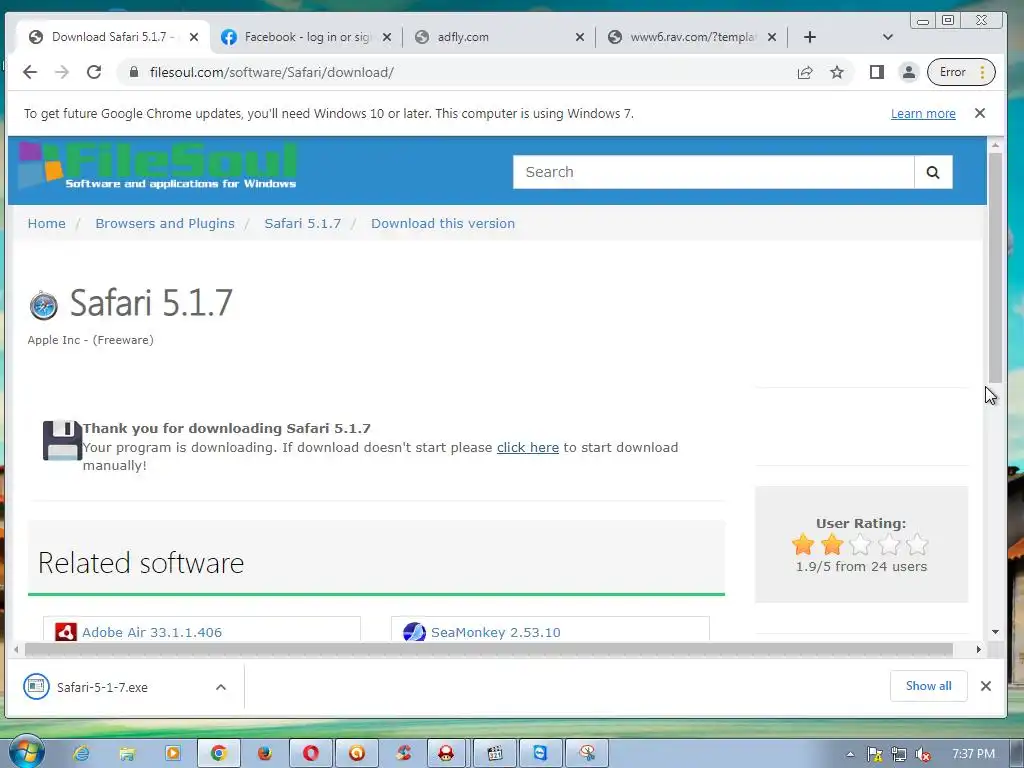Focus the FileSoul Search field
The width and height of the screenshot is (1024, 768).
pos(713,172)
